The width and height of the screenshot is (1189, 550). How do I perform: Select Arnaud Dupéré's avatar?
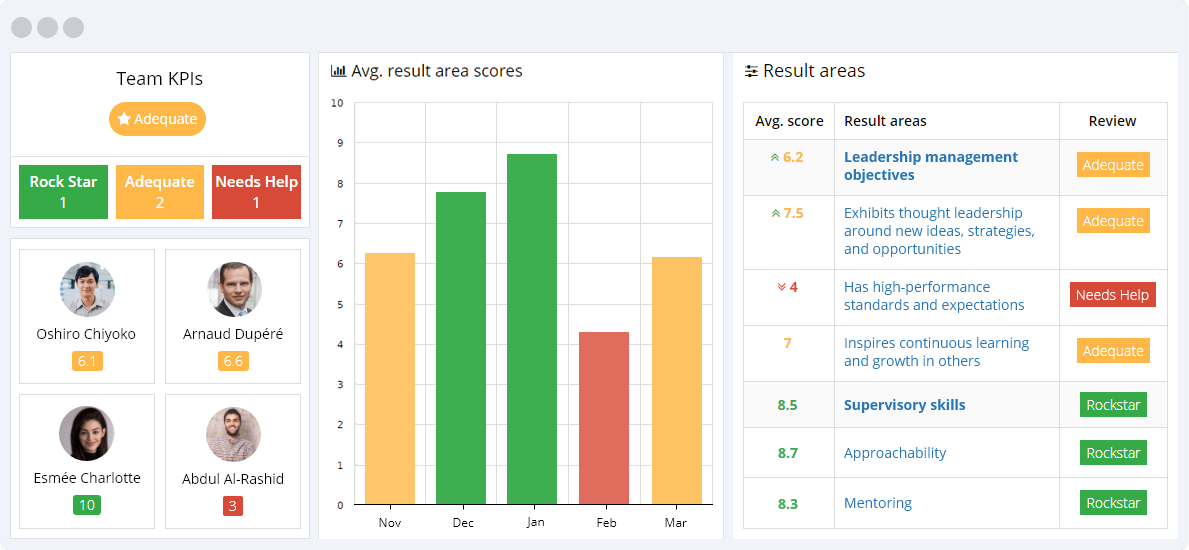pyautogui.click(x=233, y=290)
